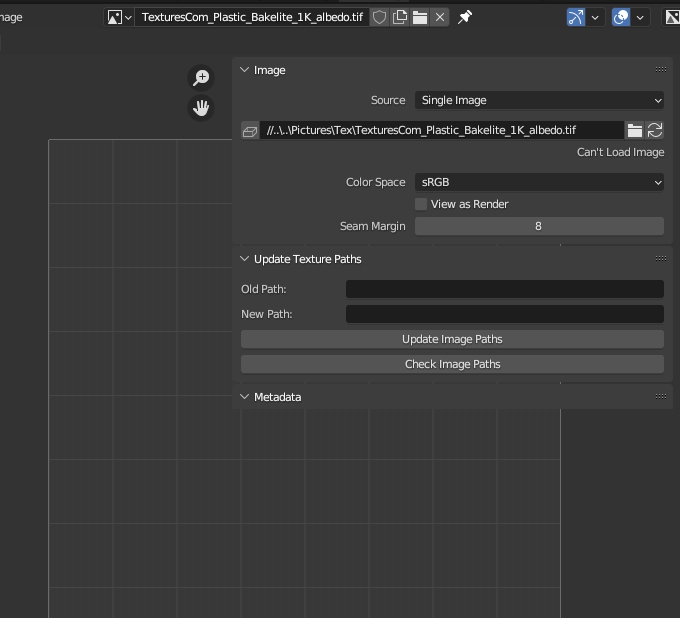
Task: Click the Check Image Paths button
Action: click(452, 364)
